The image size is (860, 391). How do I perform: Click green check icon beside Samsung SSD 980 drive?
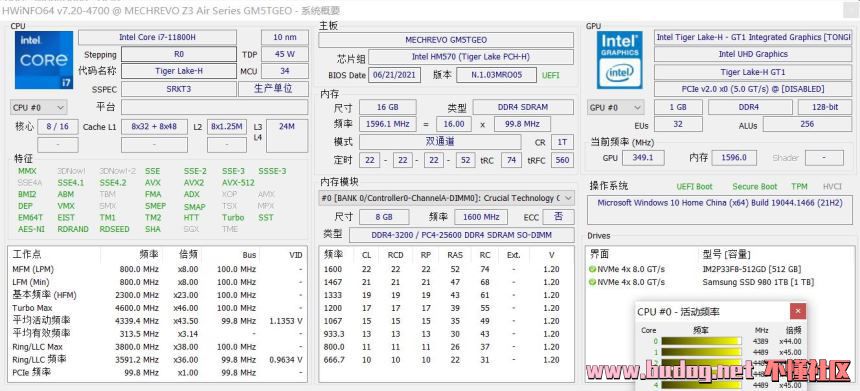click(x=592, y=282)
